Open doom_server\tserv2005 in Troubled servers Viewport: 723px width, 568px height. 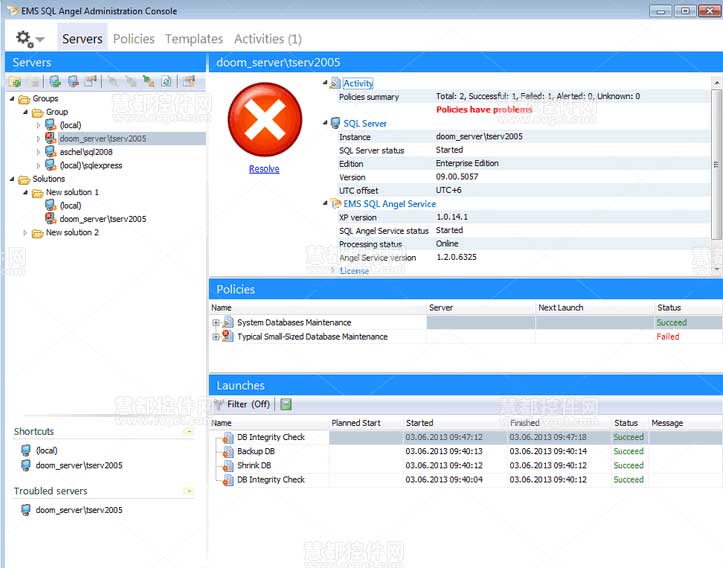[x=79, y=510]
